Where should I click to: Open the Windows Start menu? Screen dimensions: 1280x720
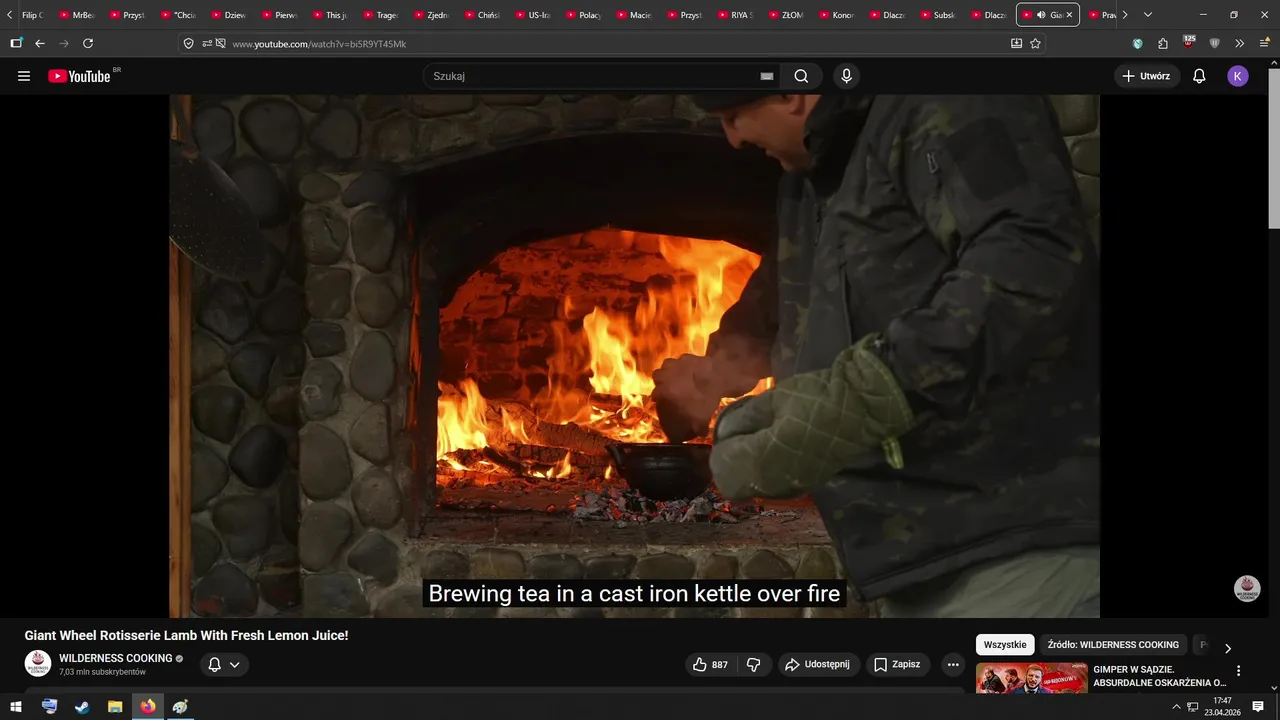tap(16, 706)
